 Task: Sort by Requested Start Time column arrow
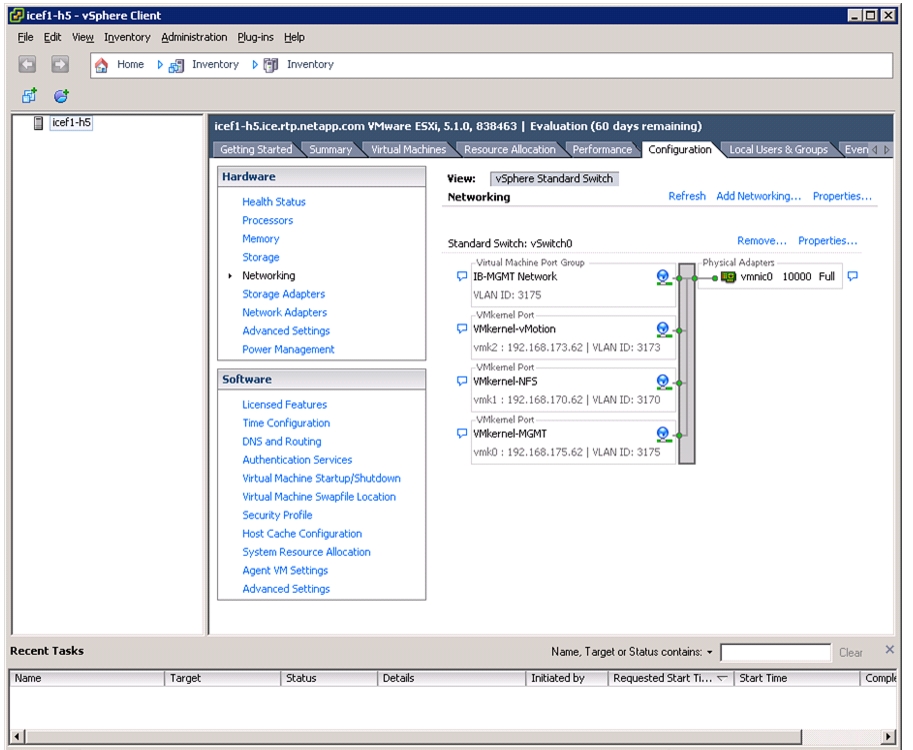pos(722,678)
